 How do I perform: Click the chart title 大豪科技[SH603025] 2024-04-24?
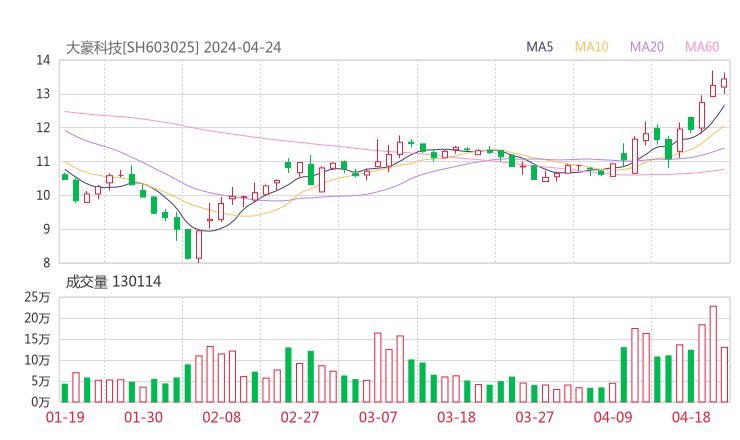point(173,48)
